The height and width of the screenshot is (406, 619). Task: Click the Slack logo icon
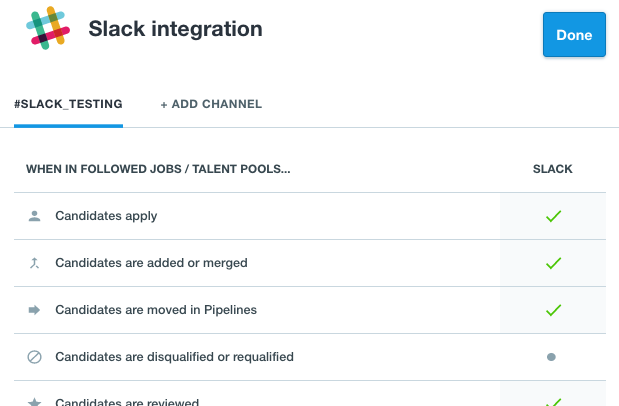48,28
